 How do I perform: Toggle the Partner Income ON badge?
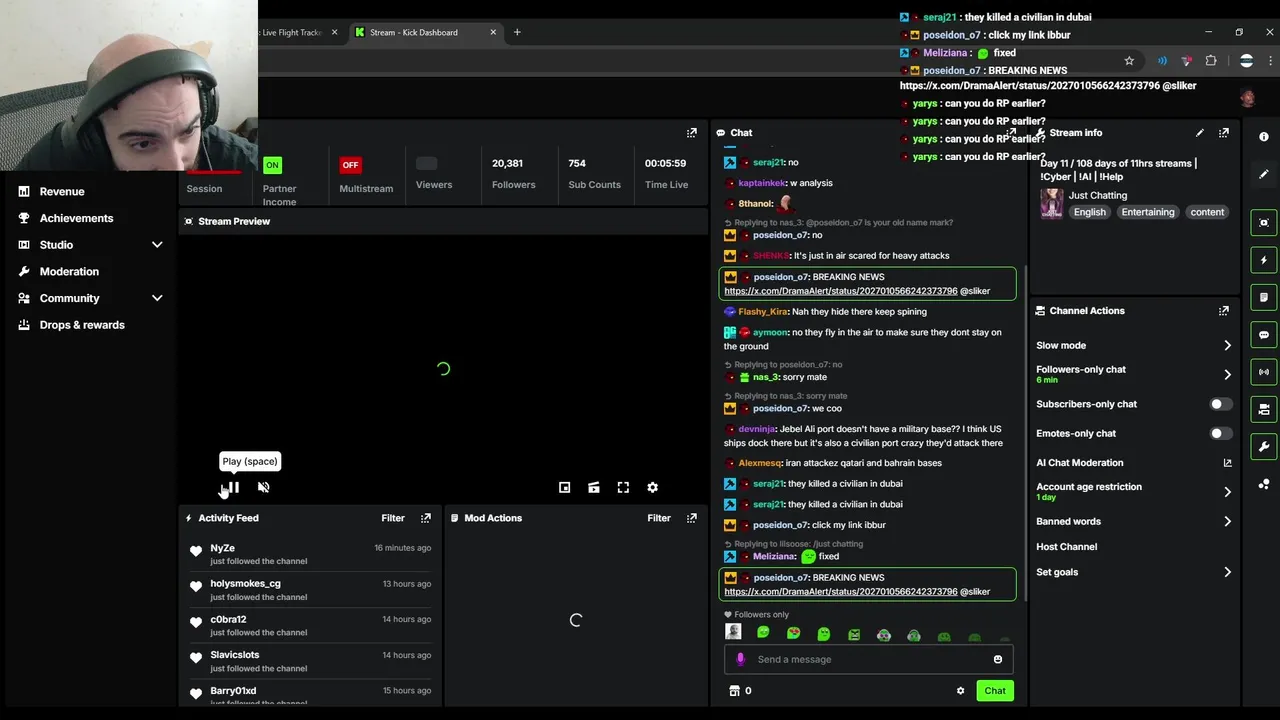pos(272,165)
